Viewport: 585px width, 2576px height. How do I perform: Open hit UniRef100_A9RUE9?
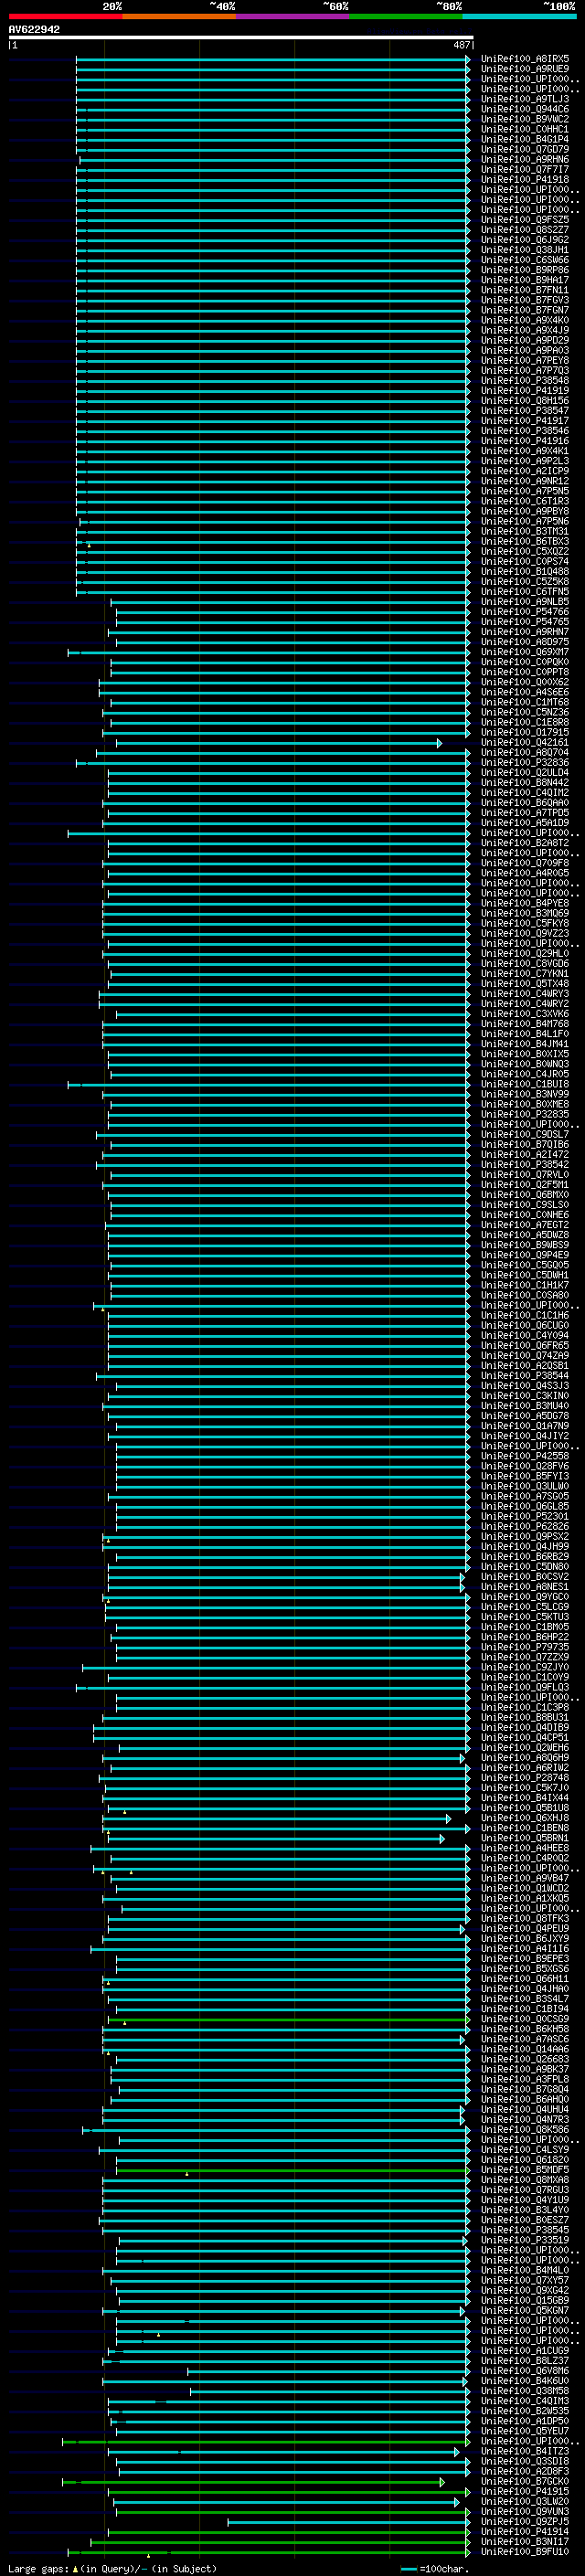tap(525, 69)
